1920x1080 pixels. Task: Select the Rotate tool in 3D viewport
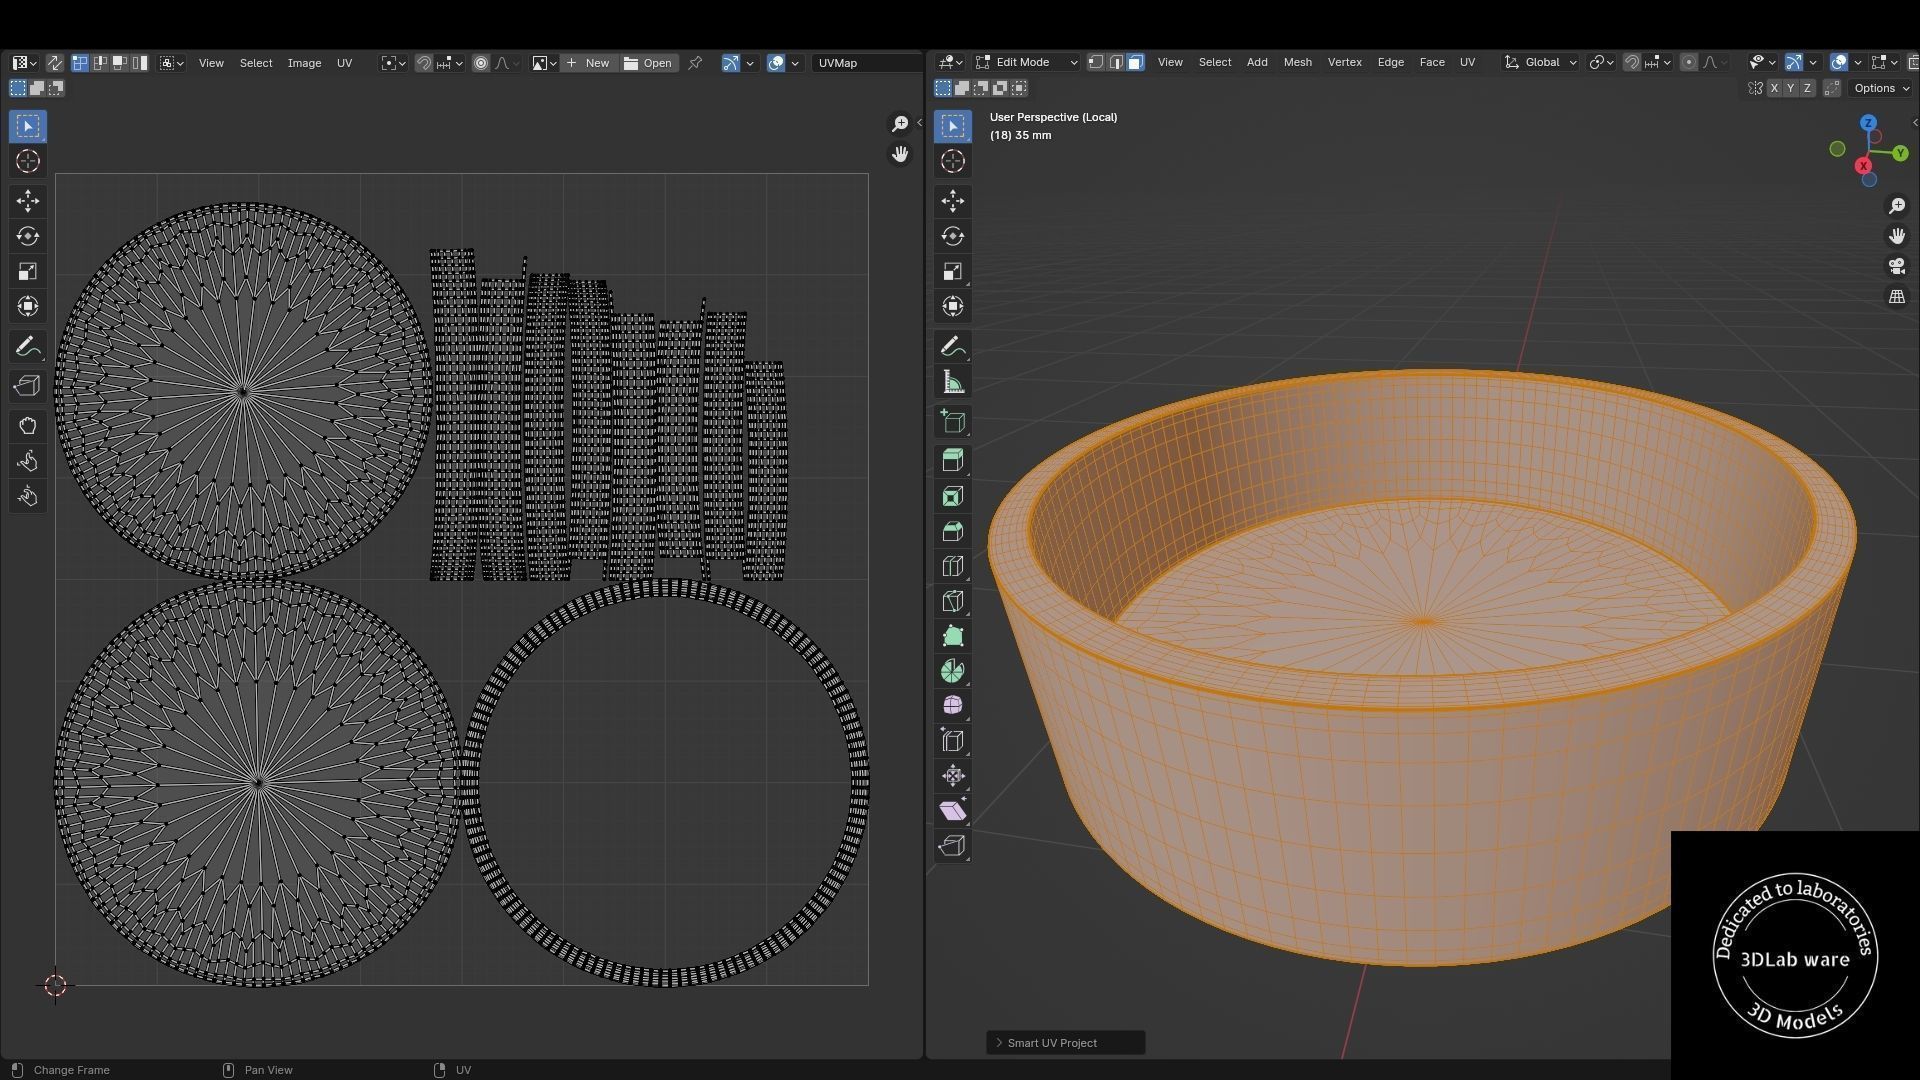pyautogui.click(x=952, y=236)
